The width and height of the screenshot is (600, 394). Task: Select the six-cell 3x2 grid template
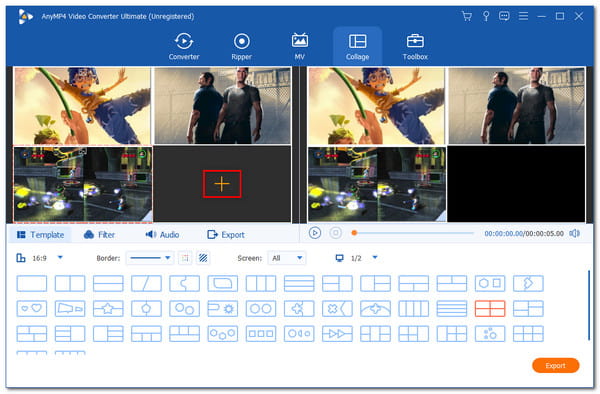pos(528,334)
